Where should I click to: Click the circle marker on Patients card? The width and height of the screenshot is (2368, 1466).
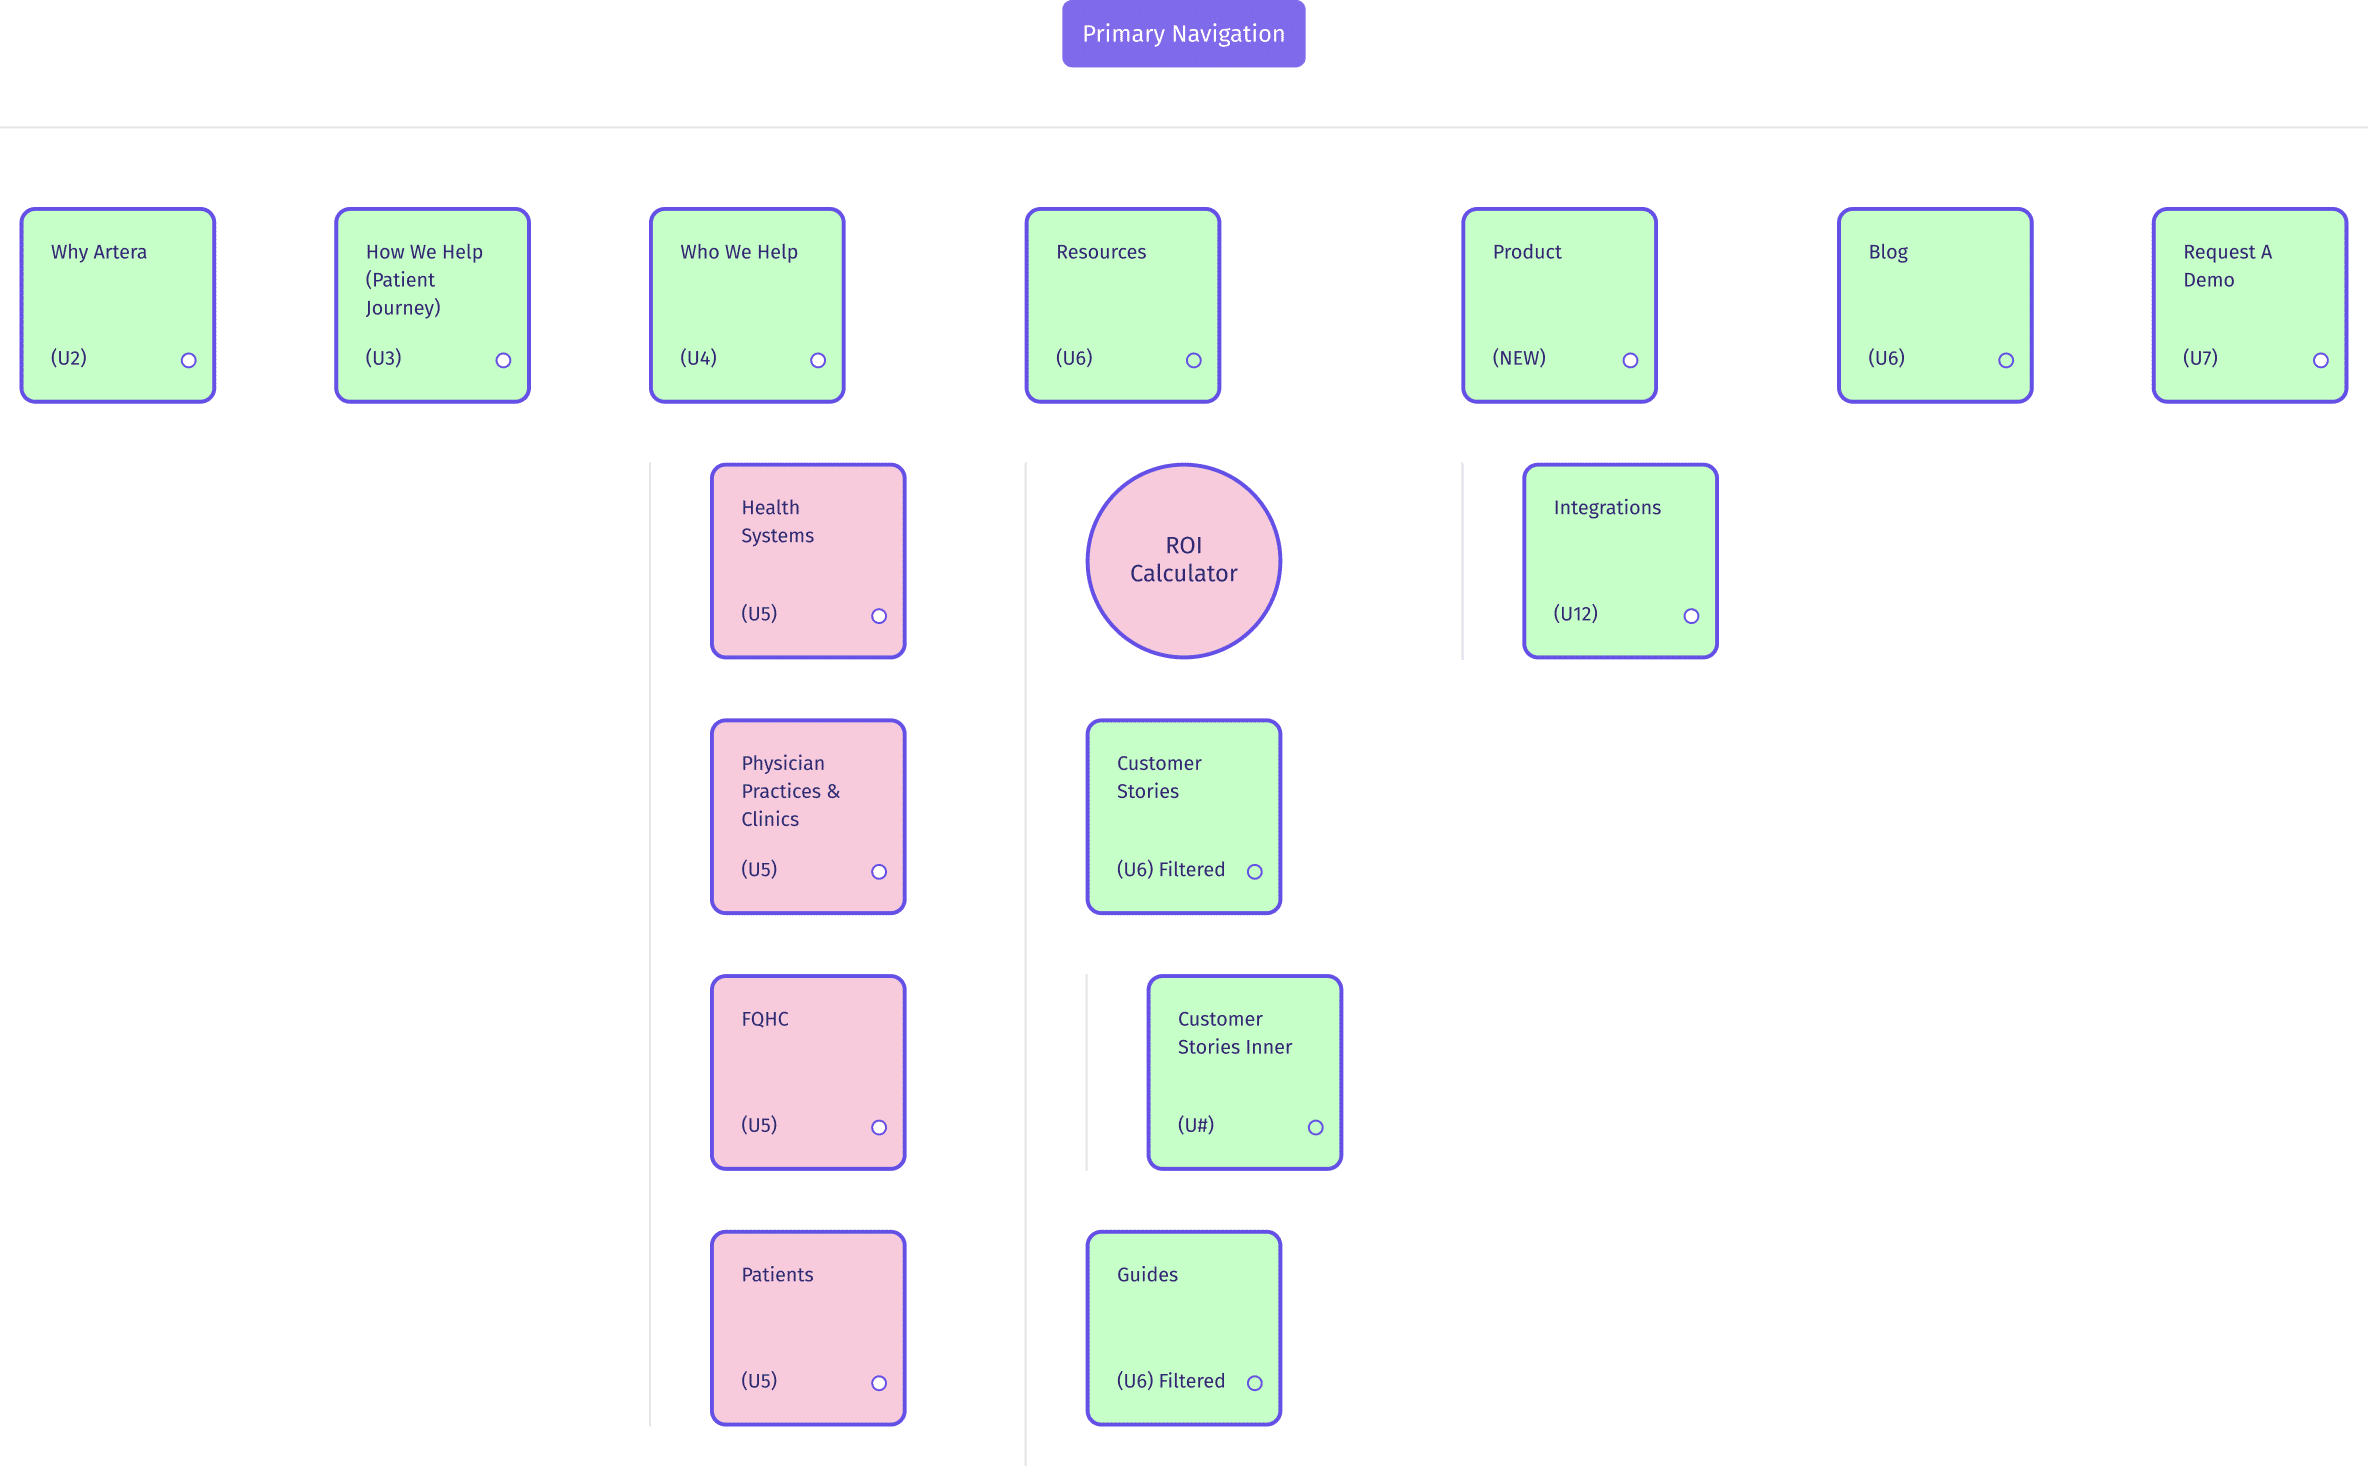[x=879, y=1383]
